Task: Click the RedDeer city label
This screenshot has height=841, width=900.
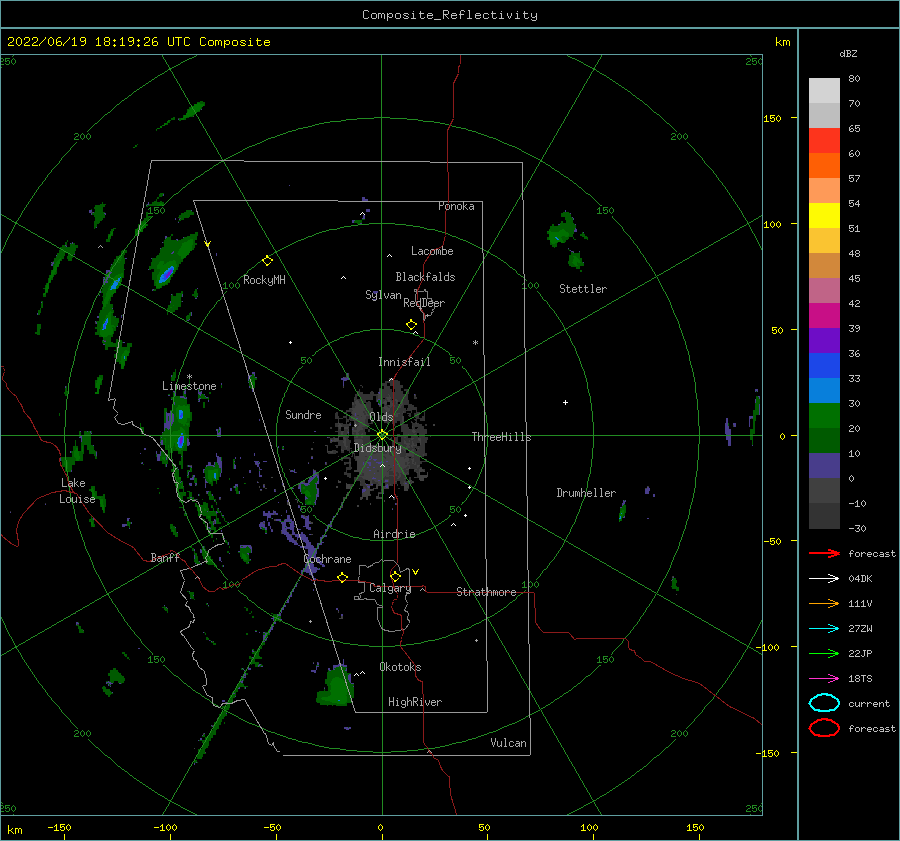Action: pyautogui.click(x=424, y=303)
